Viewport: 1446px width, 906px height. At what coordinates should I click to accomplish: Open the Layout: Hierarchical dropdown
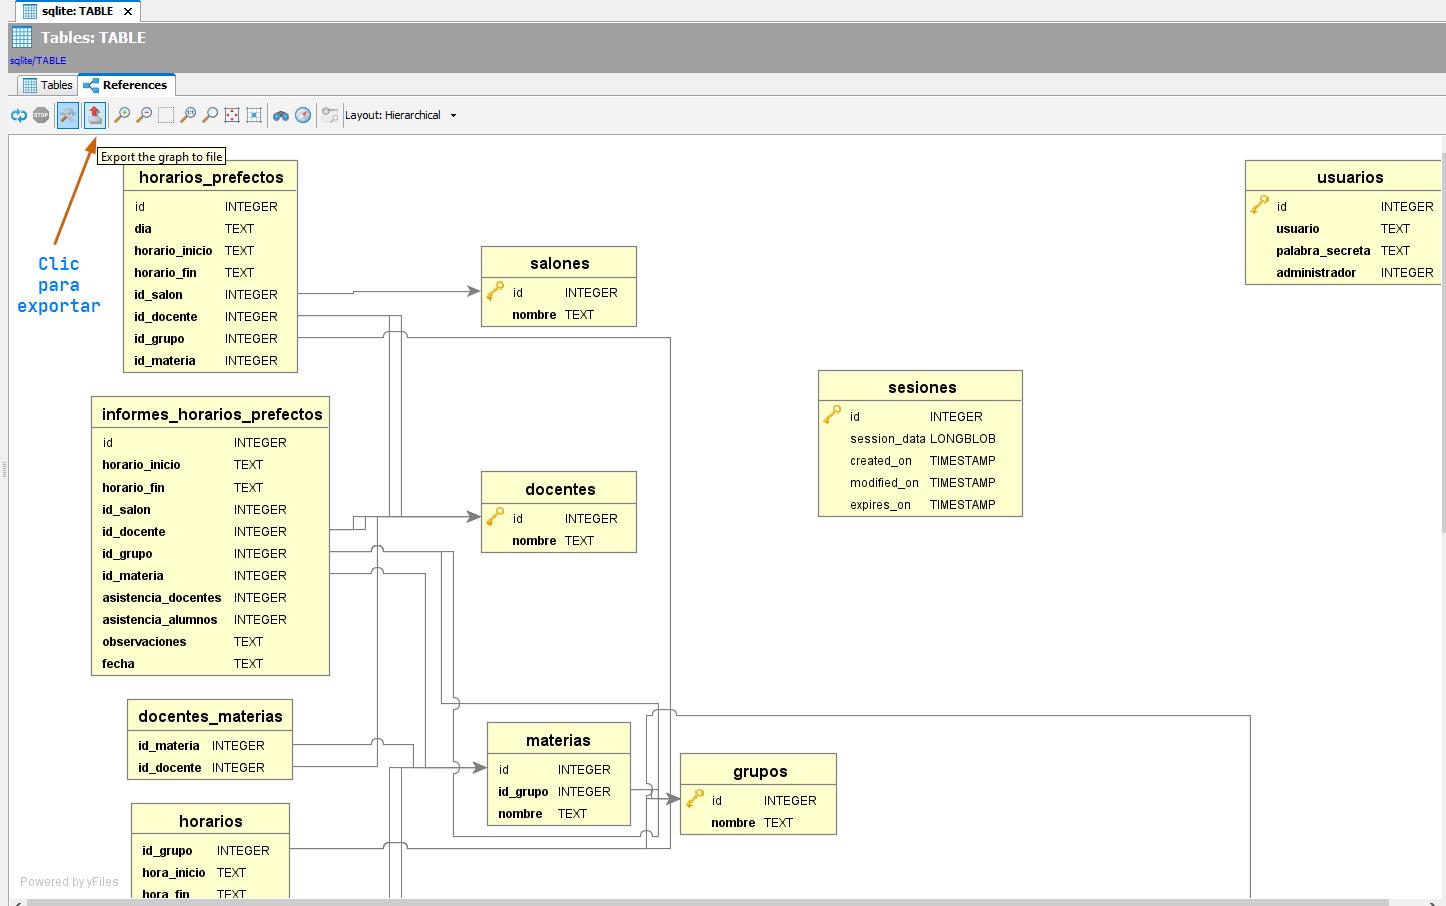401,116
